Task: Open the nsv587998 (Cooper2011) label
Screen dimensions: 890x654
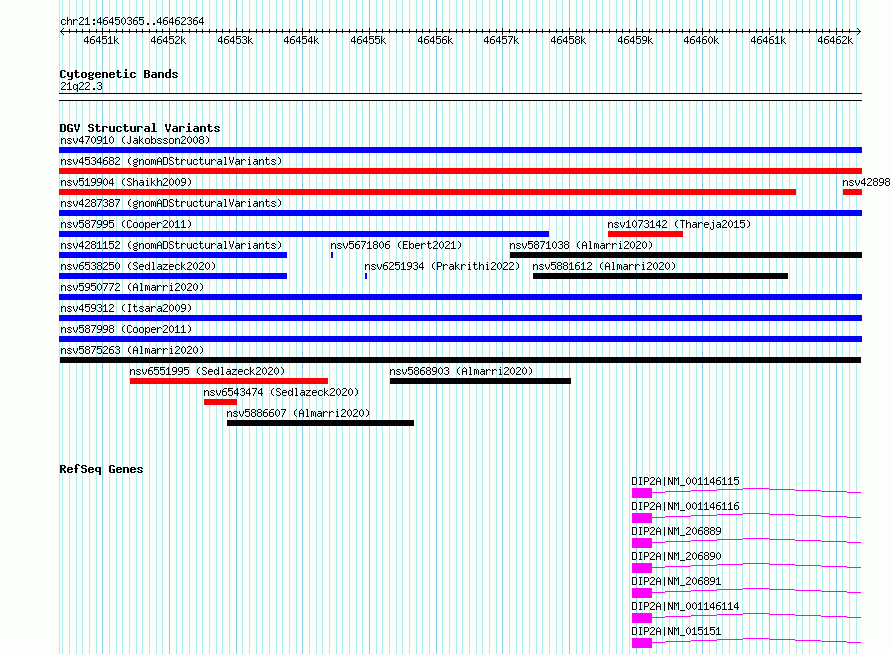Action: click(126, 329)
